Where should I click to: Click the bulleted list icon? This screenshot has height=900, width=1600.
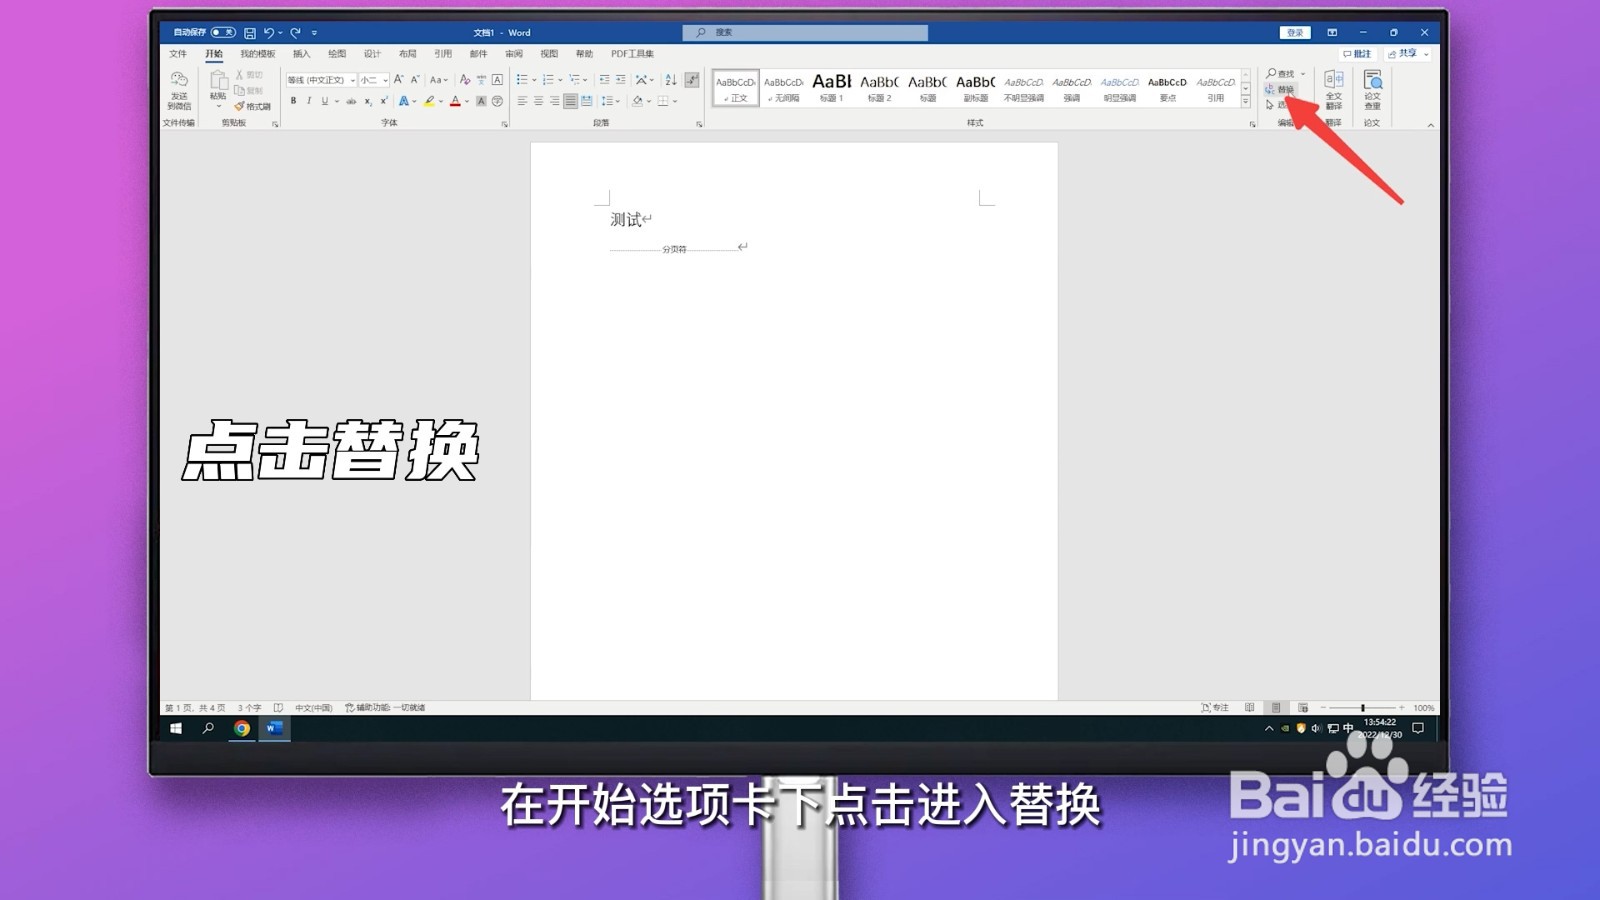(524, 80)
